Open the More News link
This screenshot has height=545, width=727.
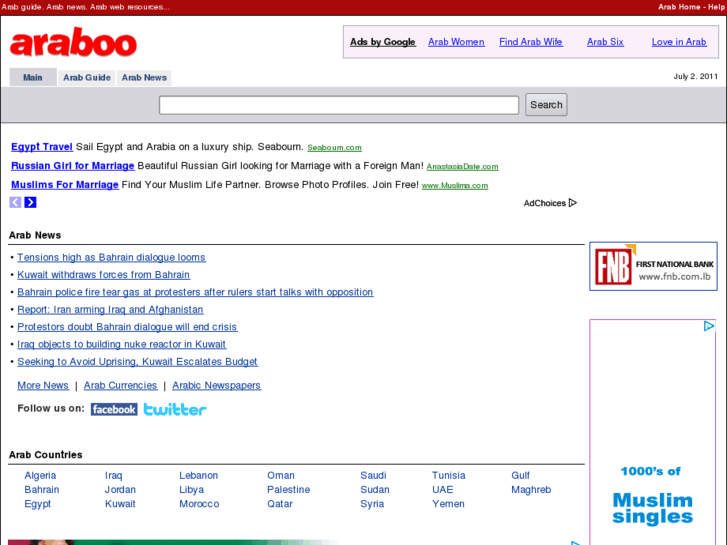pyautogui.click(x=43, y=385)
